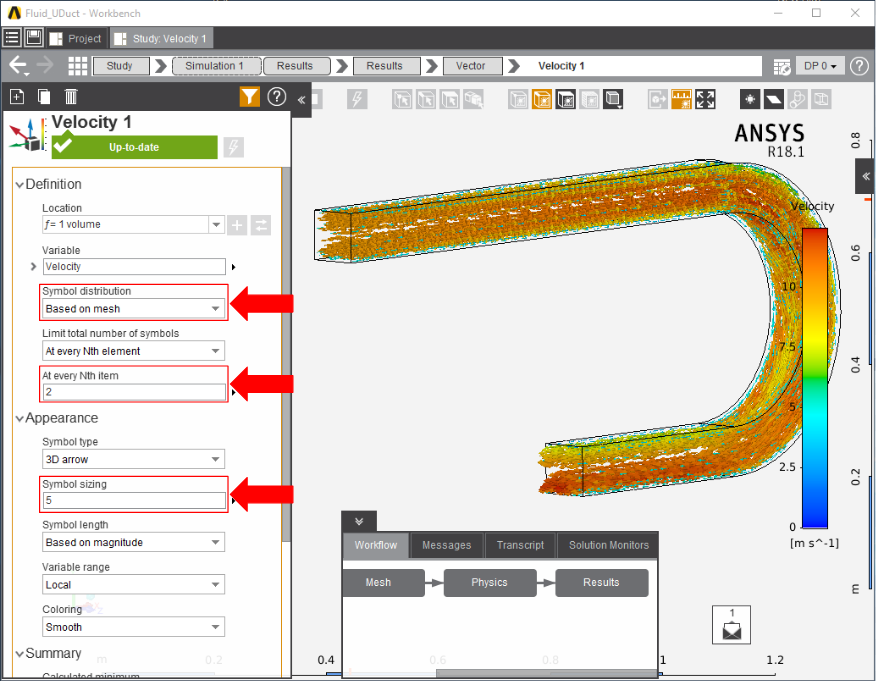876x681 pixels.
Task: Toggle the dark display cube icon
Action: pos(566,100)
